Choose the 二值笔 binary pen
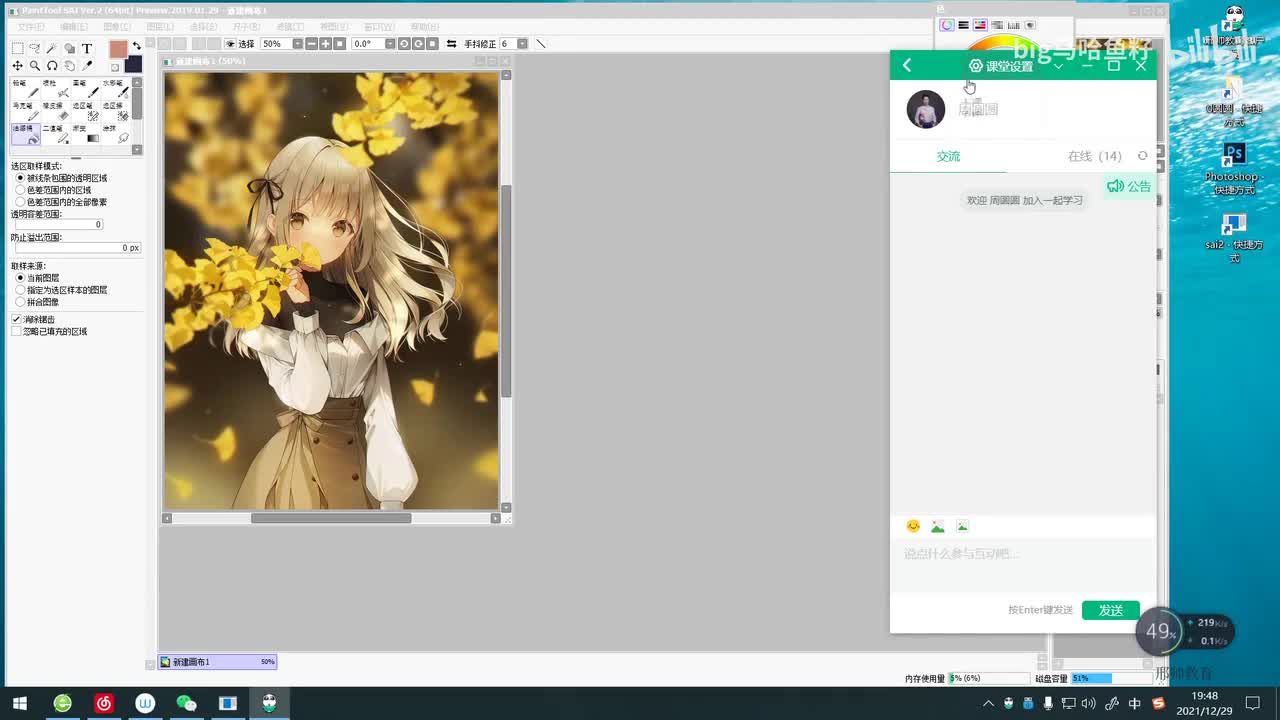1280x720 pixels. click(55, 134)
